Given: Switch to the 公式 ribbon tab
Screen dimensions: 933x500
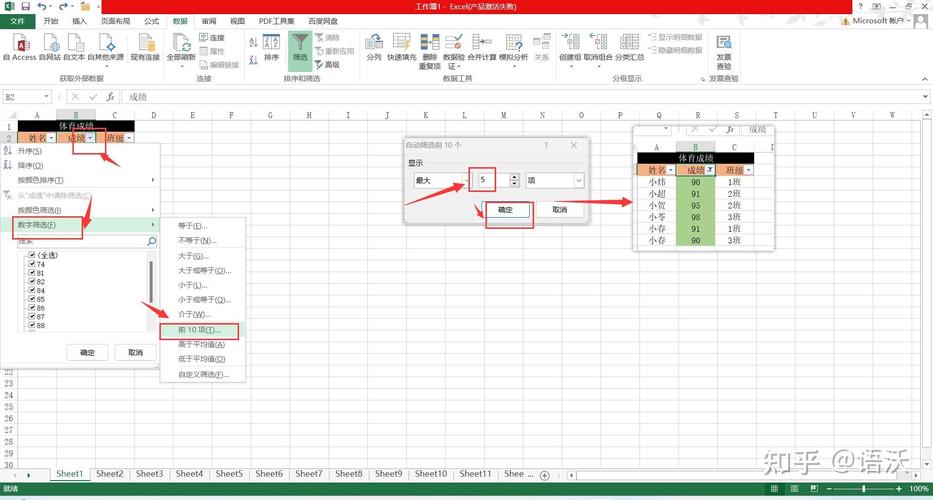Looking at the screenshot, I should (x=151, y=21).
